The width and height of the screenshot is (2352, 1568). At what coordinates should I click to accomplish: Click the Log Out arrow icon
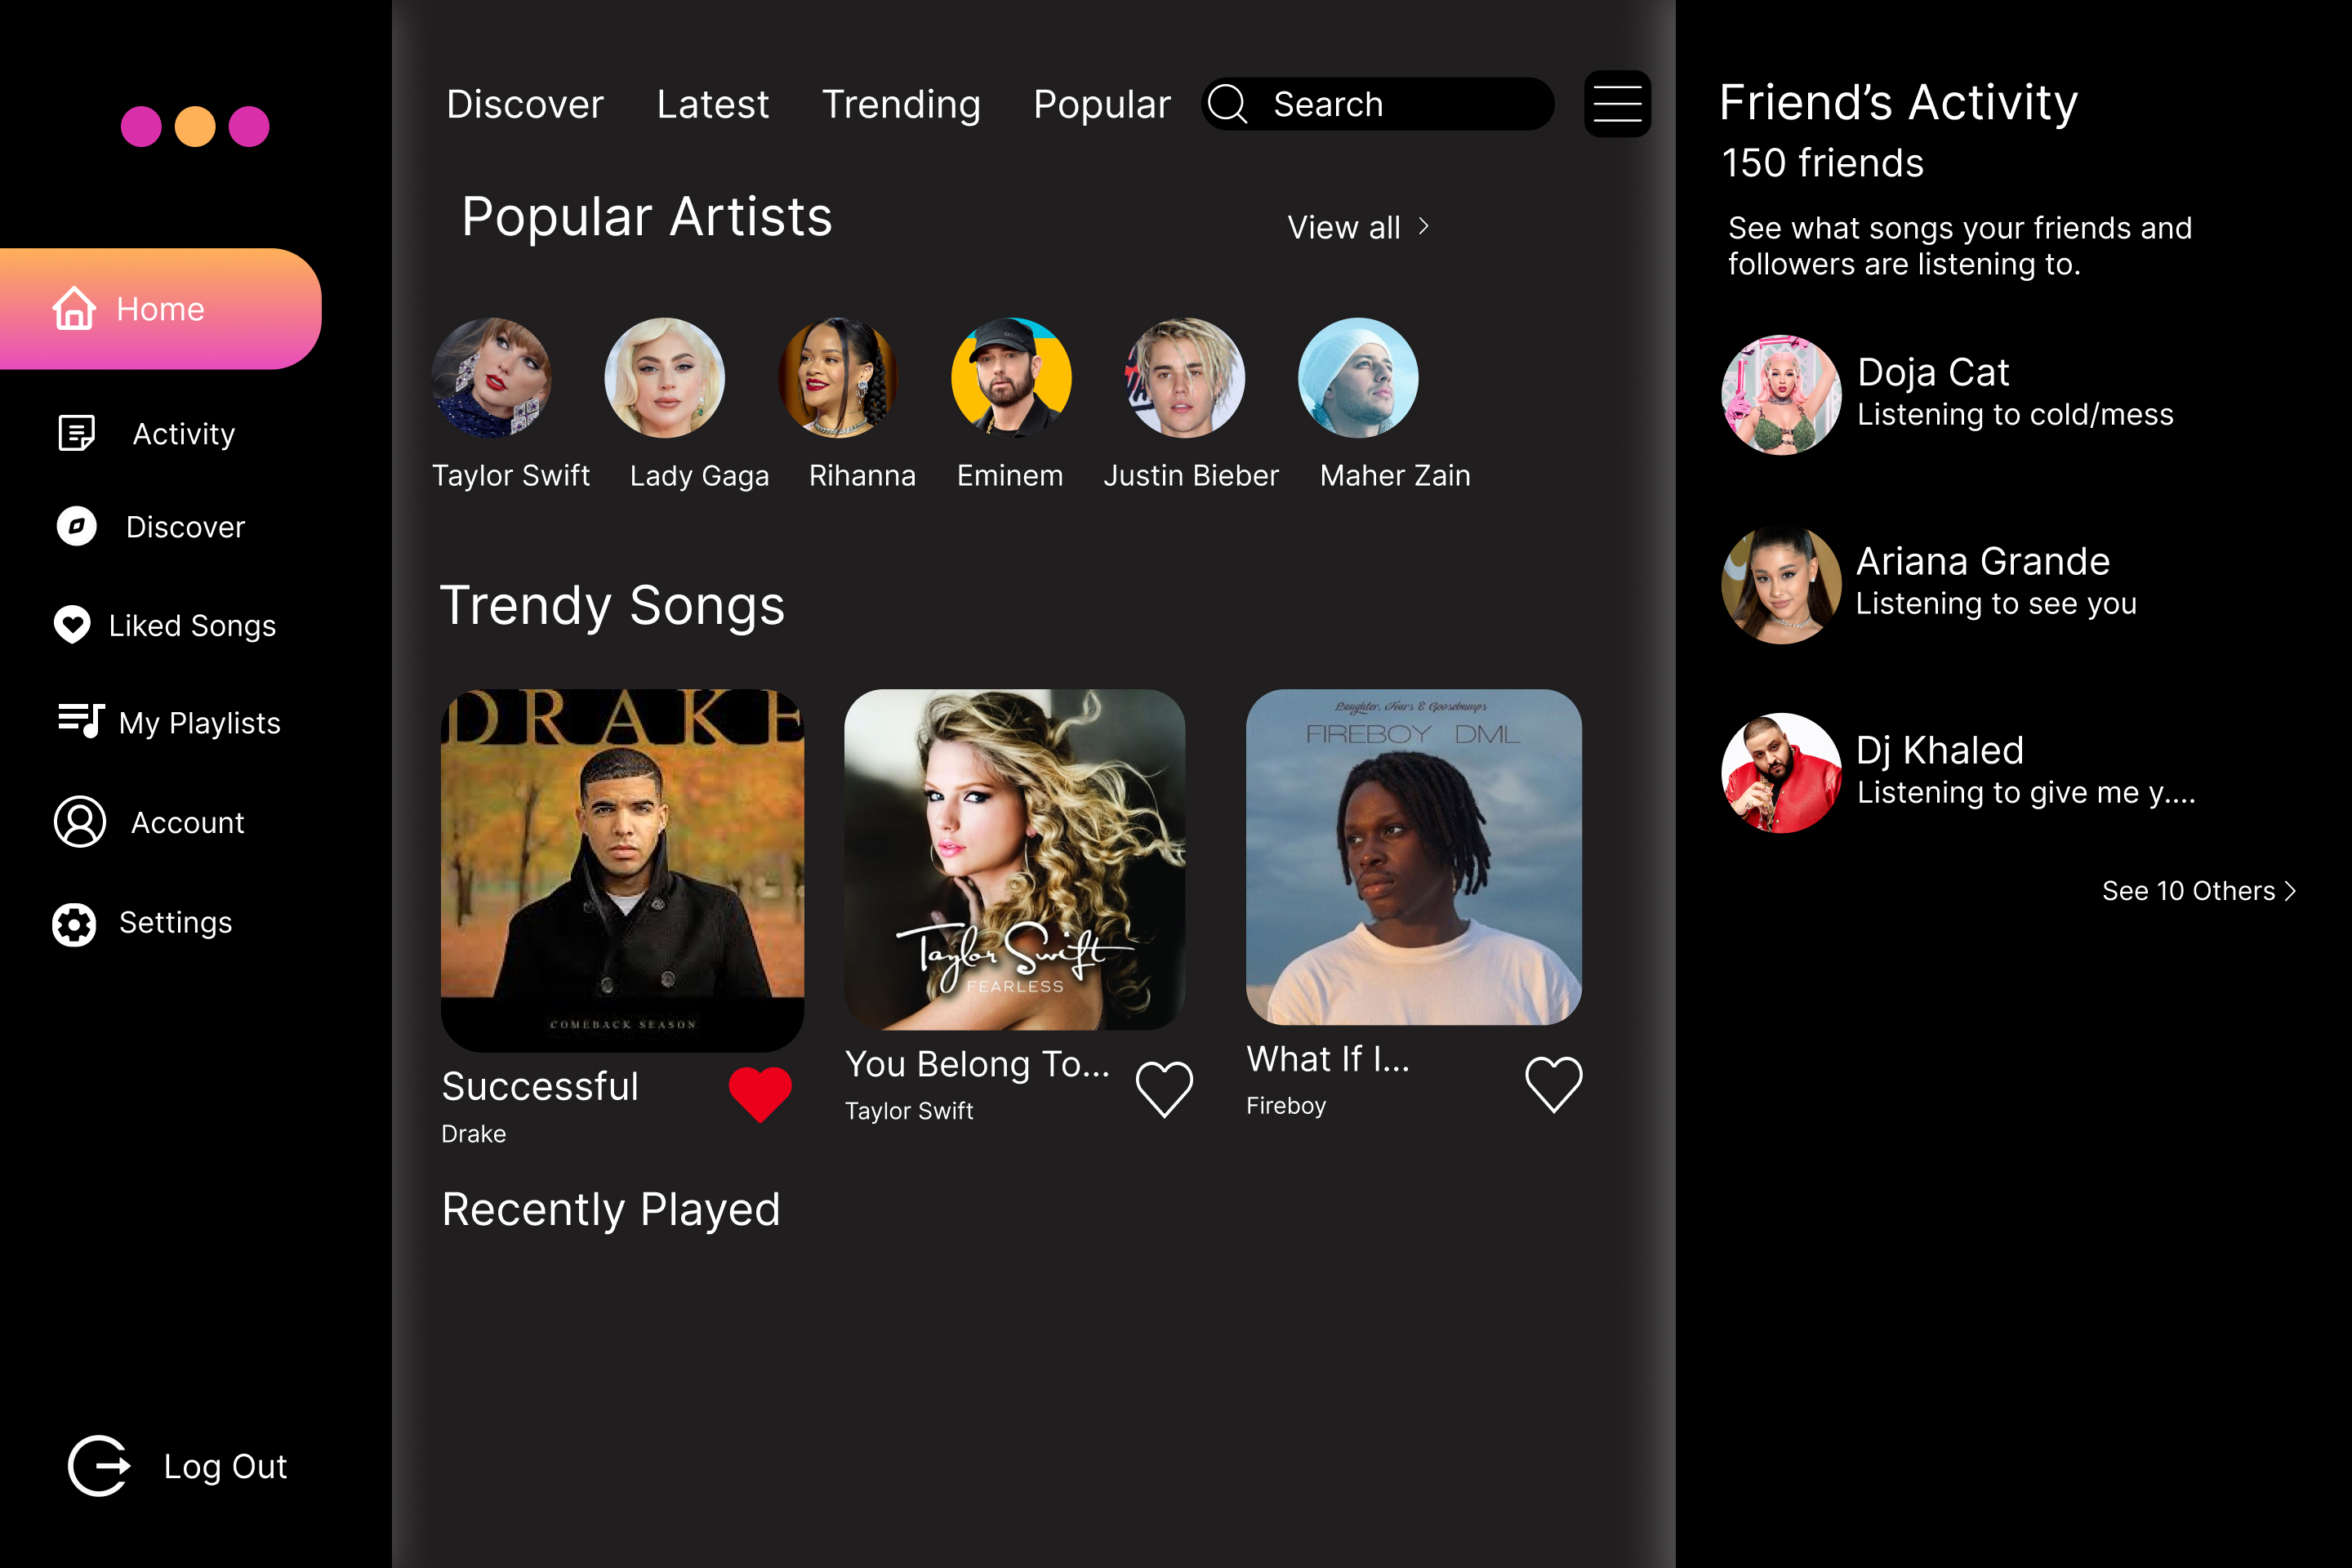pos(99,1466)
